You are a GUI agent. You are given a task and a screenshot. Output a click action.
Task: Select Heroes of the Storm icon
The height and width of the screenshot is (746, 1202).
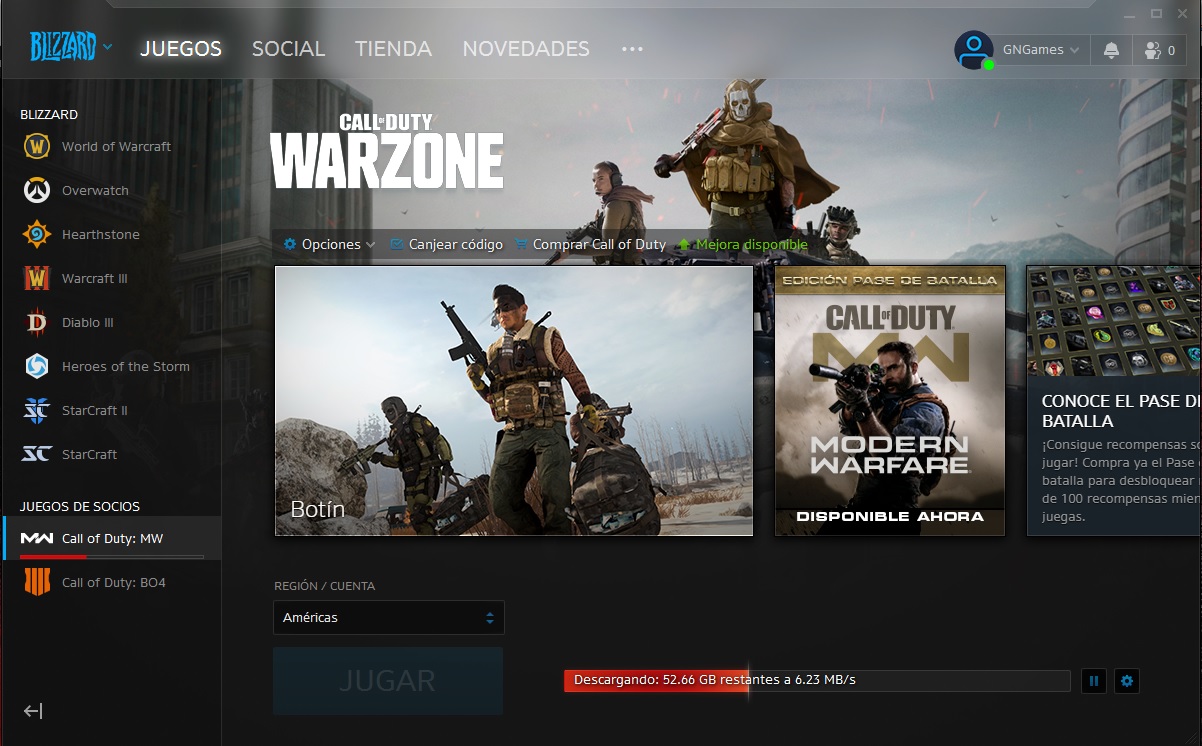tap(36, 366)
